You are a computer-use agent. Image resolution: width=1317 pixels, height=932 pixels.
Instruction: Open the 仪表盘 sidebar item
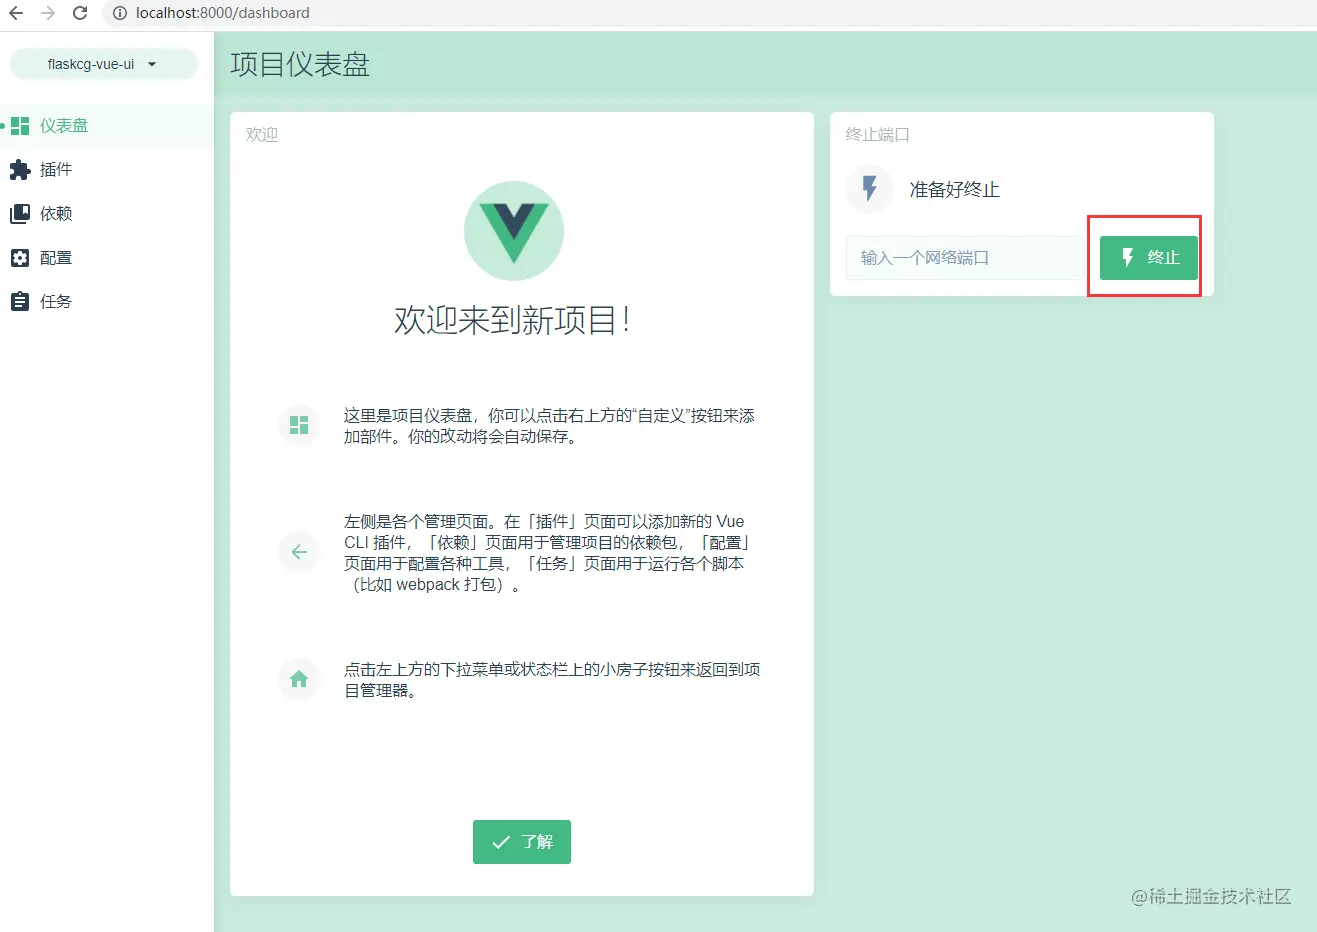[107, 126]
